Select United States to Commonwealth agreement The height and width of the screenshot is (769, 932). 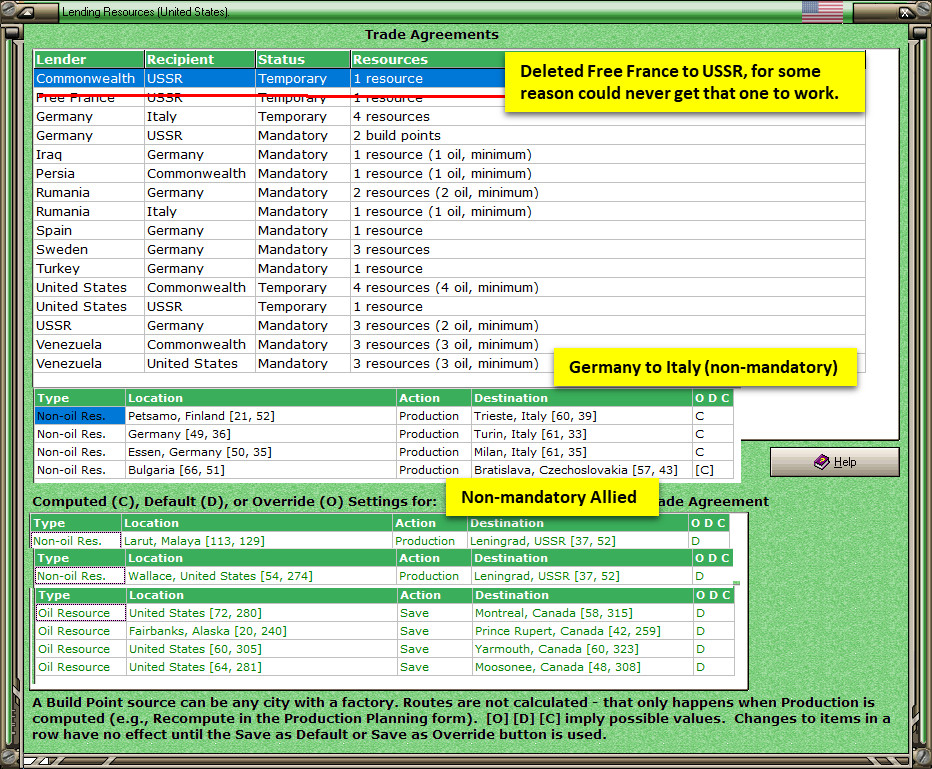[x=449, y=288]
